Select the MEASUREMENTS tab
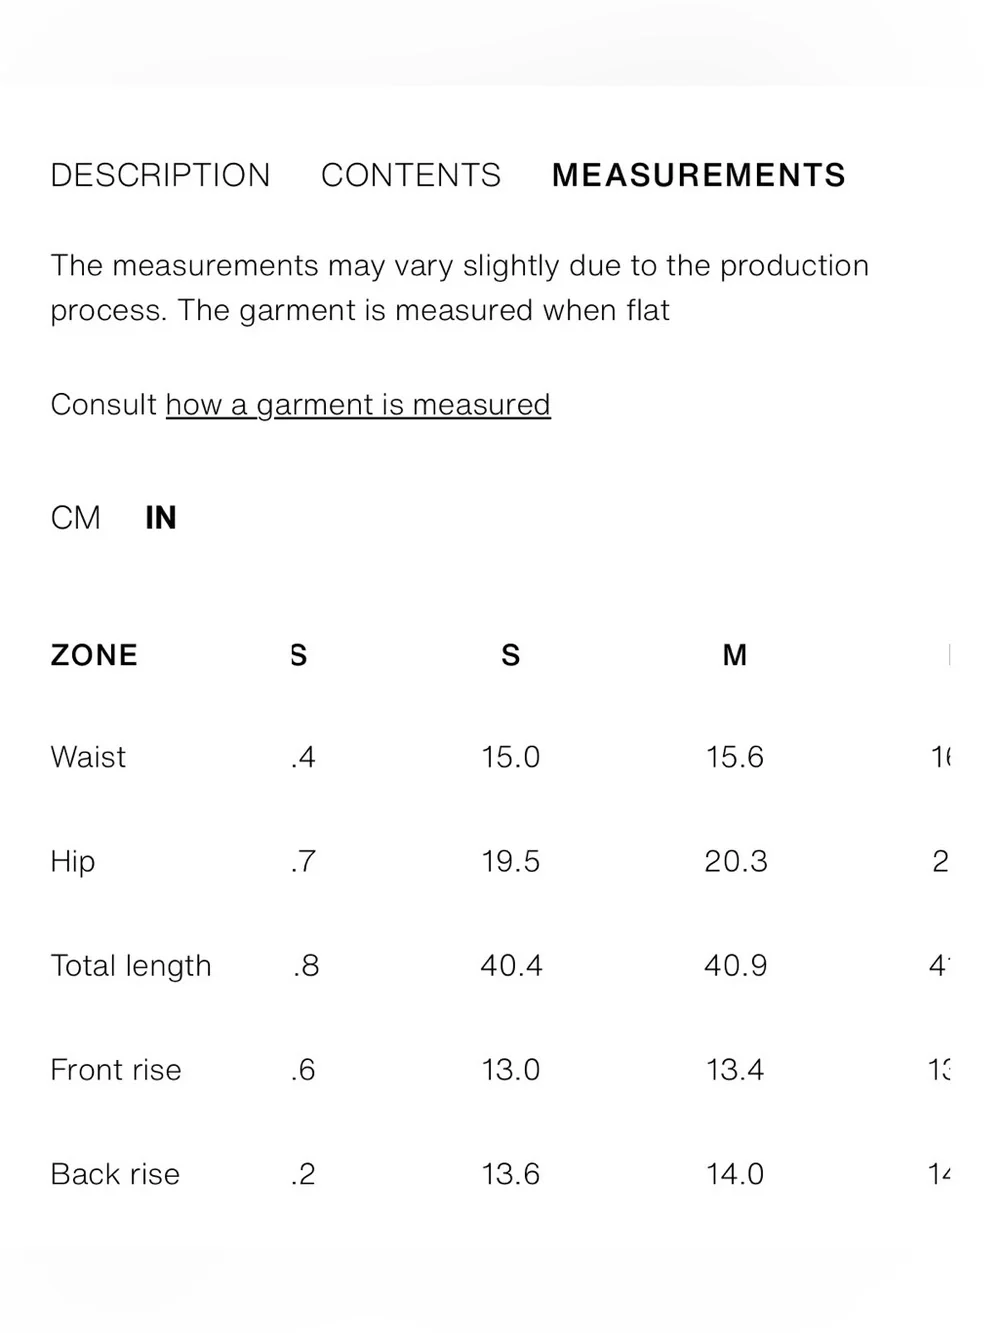This screenshot has width=1000, height=1333. point(699,175)
